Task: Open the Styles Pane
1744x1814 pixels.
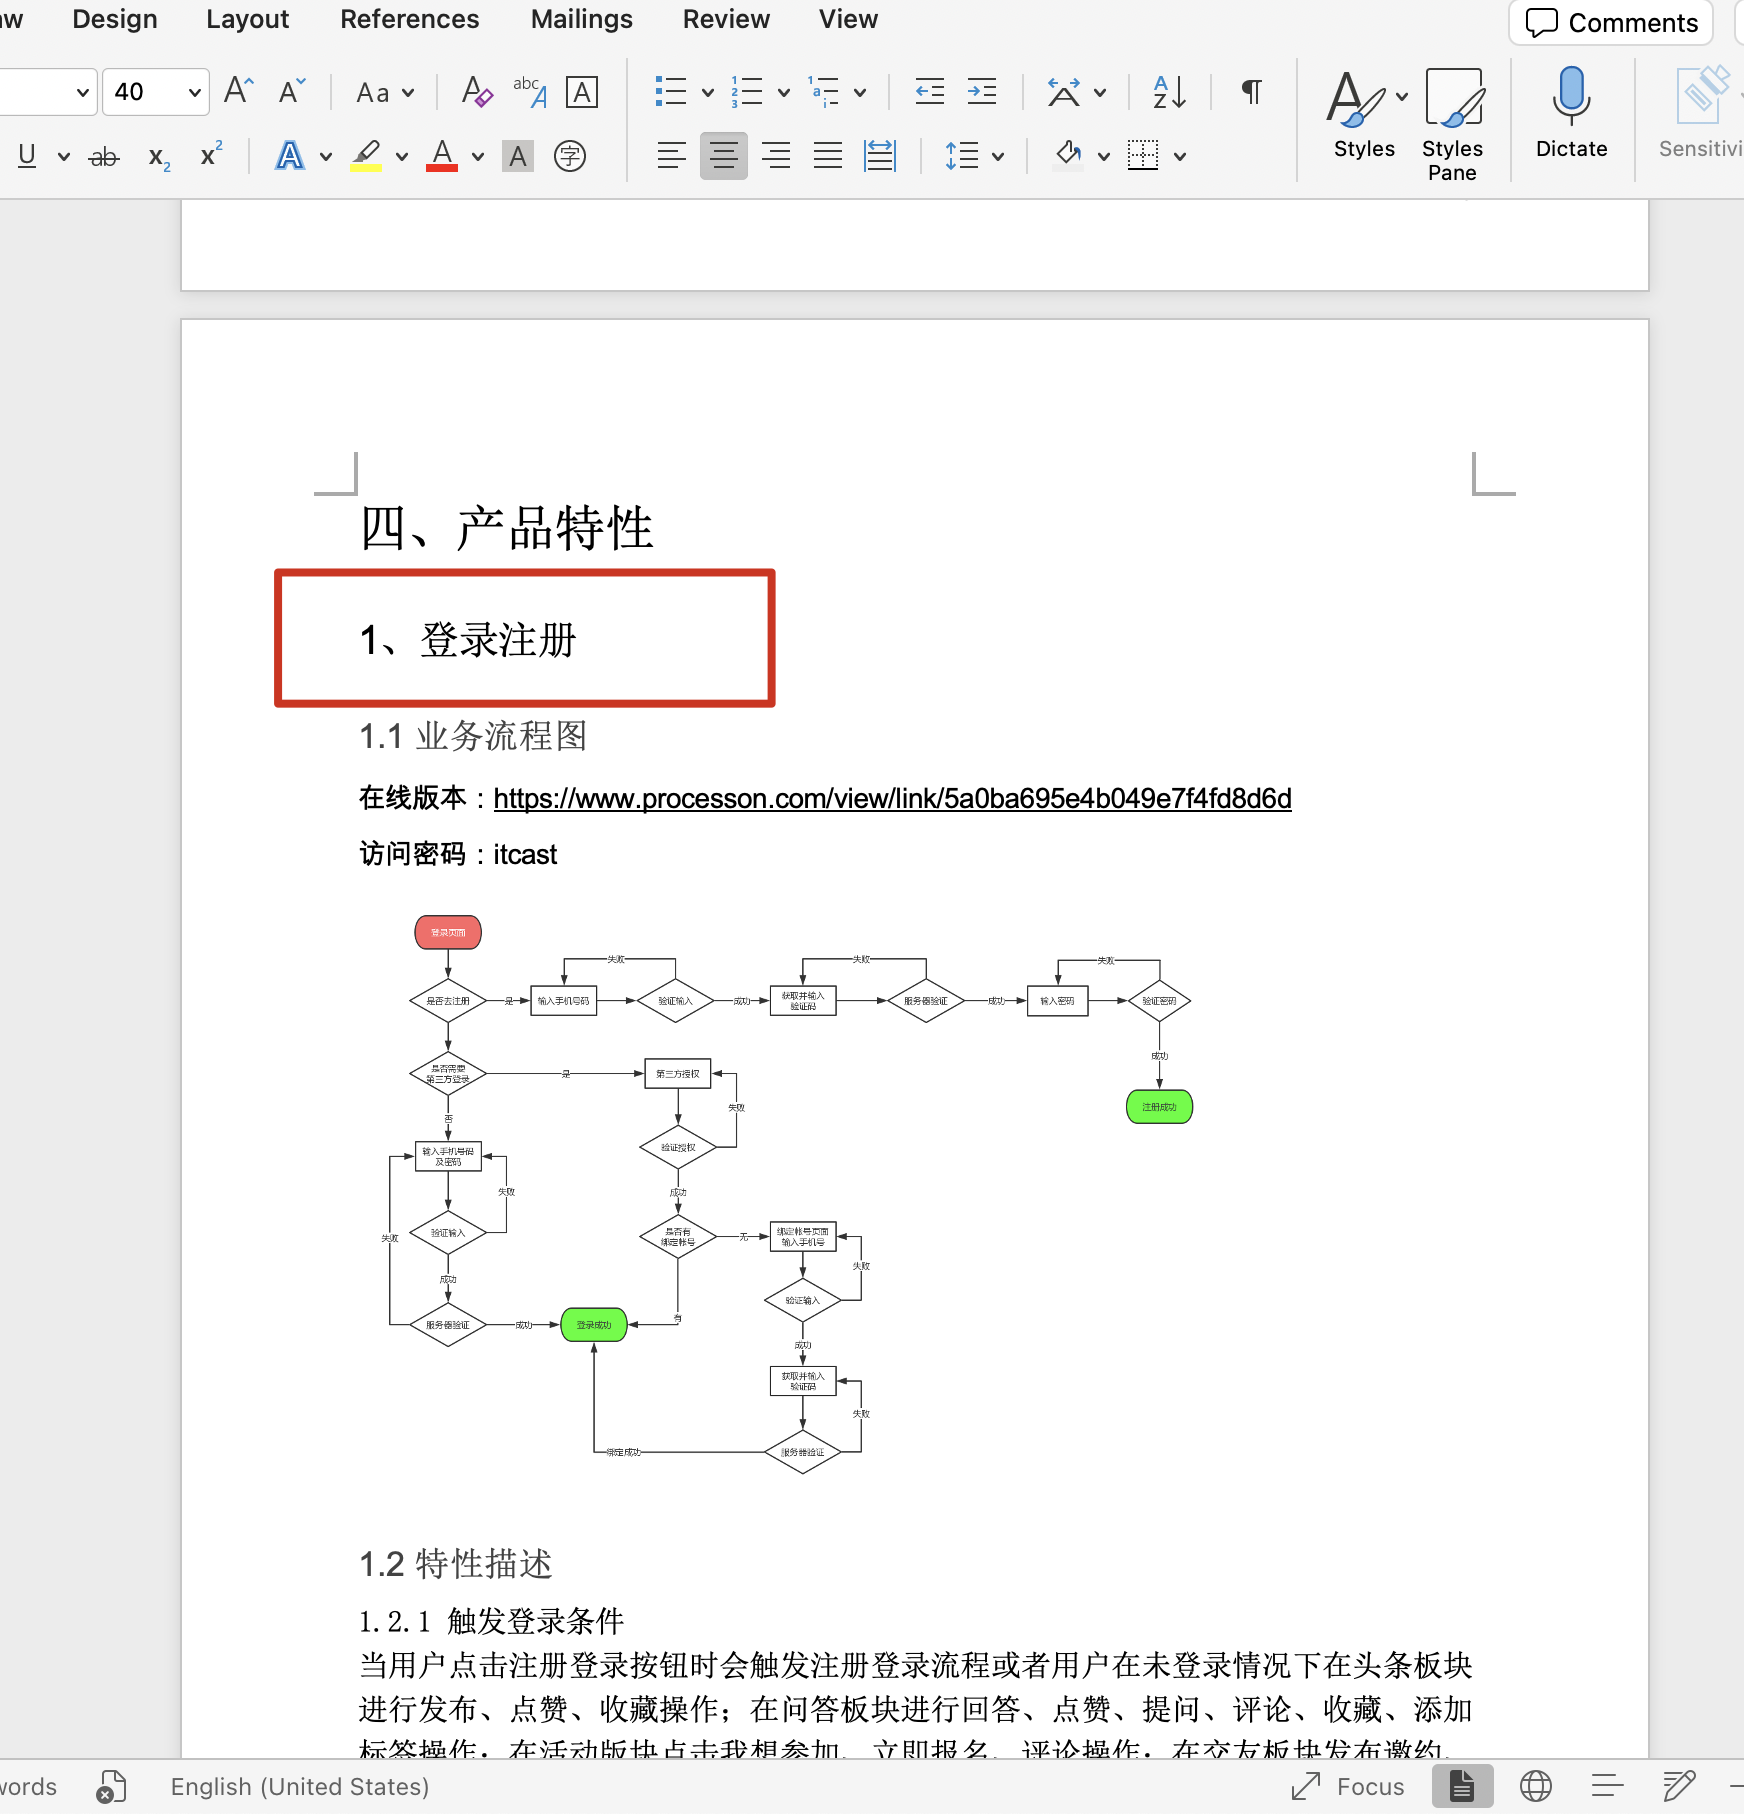Action: tap(1452, 122)
